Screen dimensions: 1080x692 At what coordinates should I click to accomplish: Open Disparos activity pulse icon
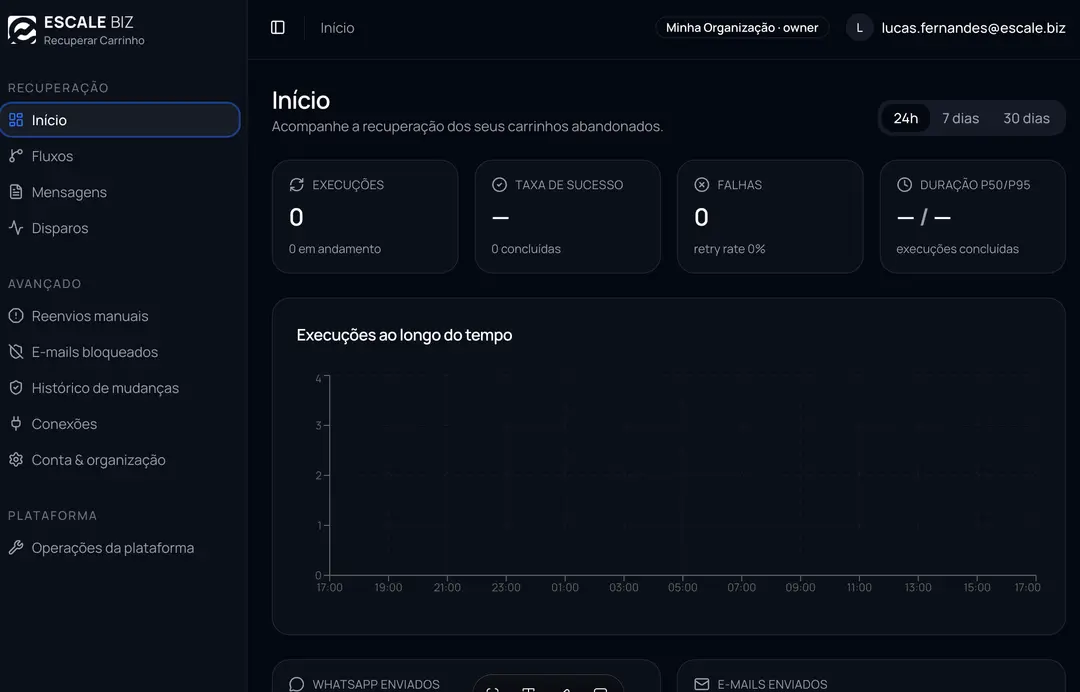[x=16, y=228]
